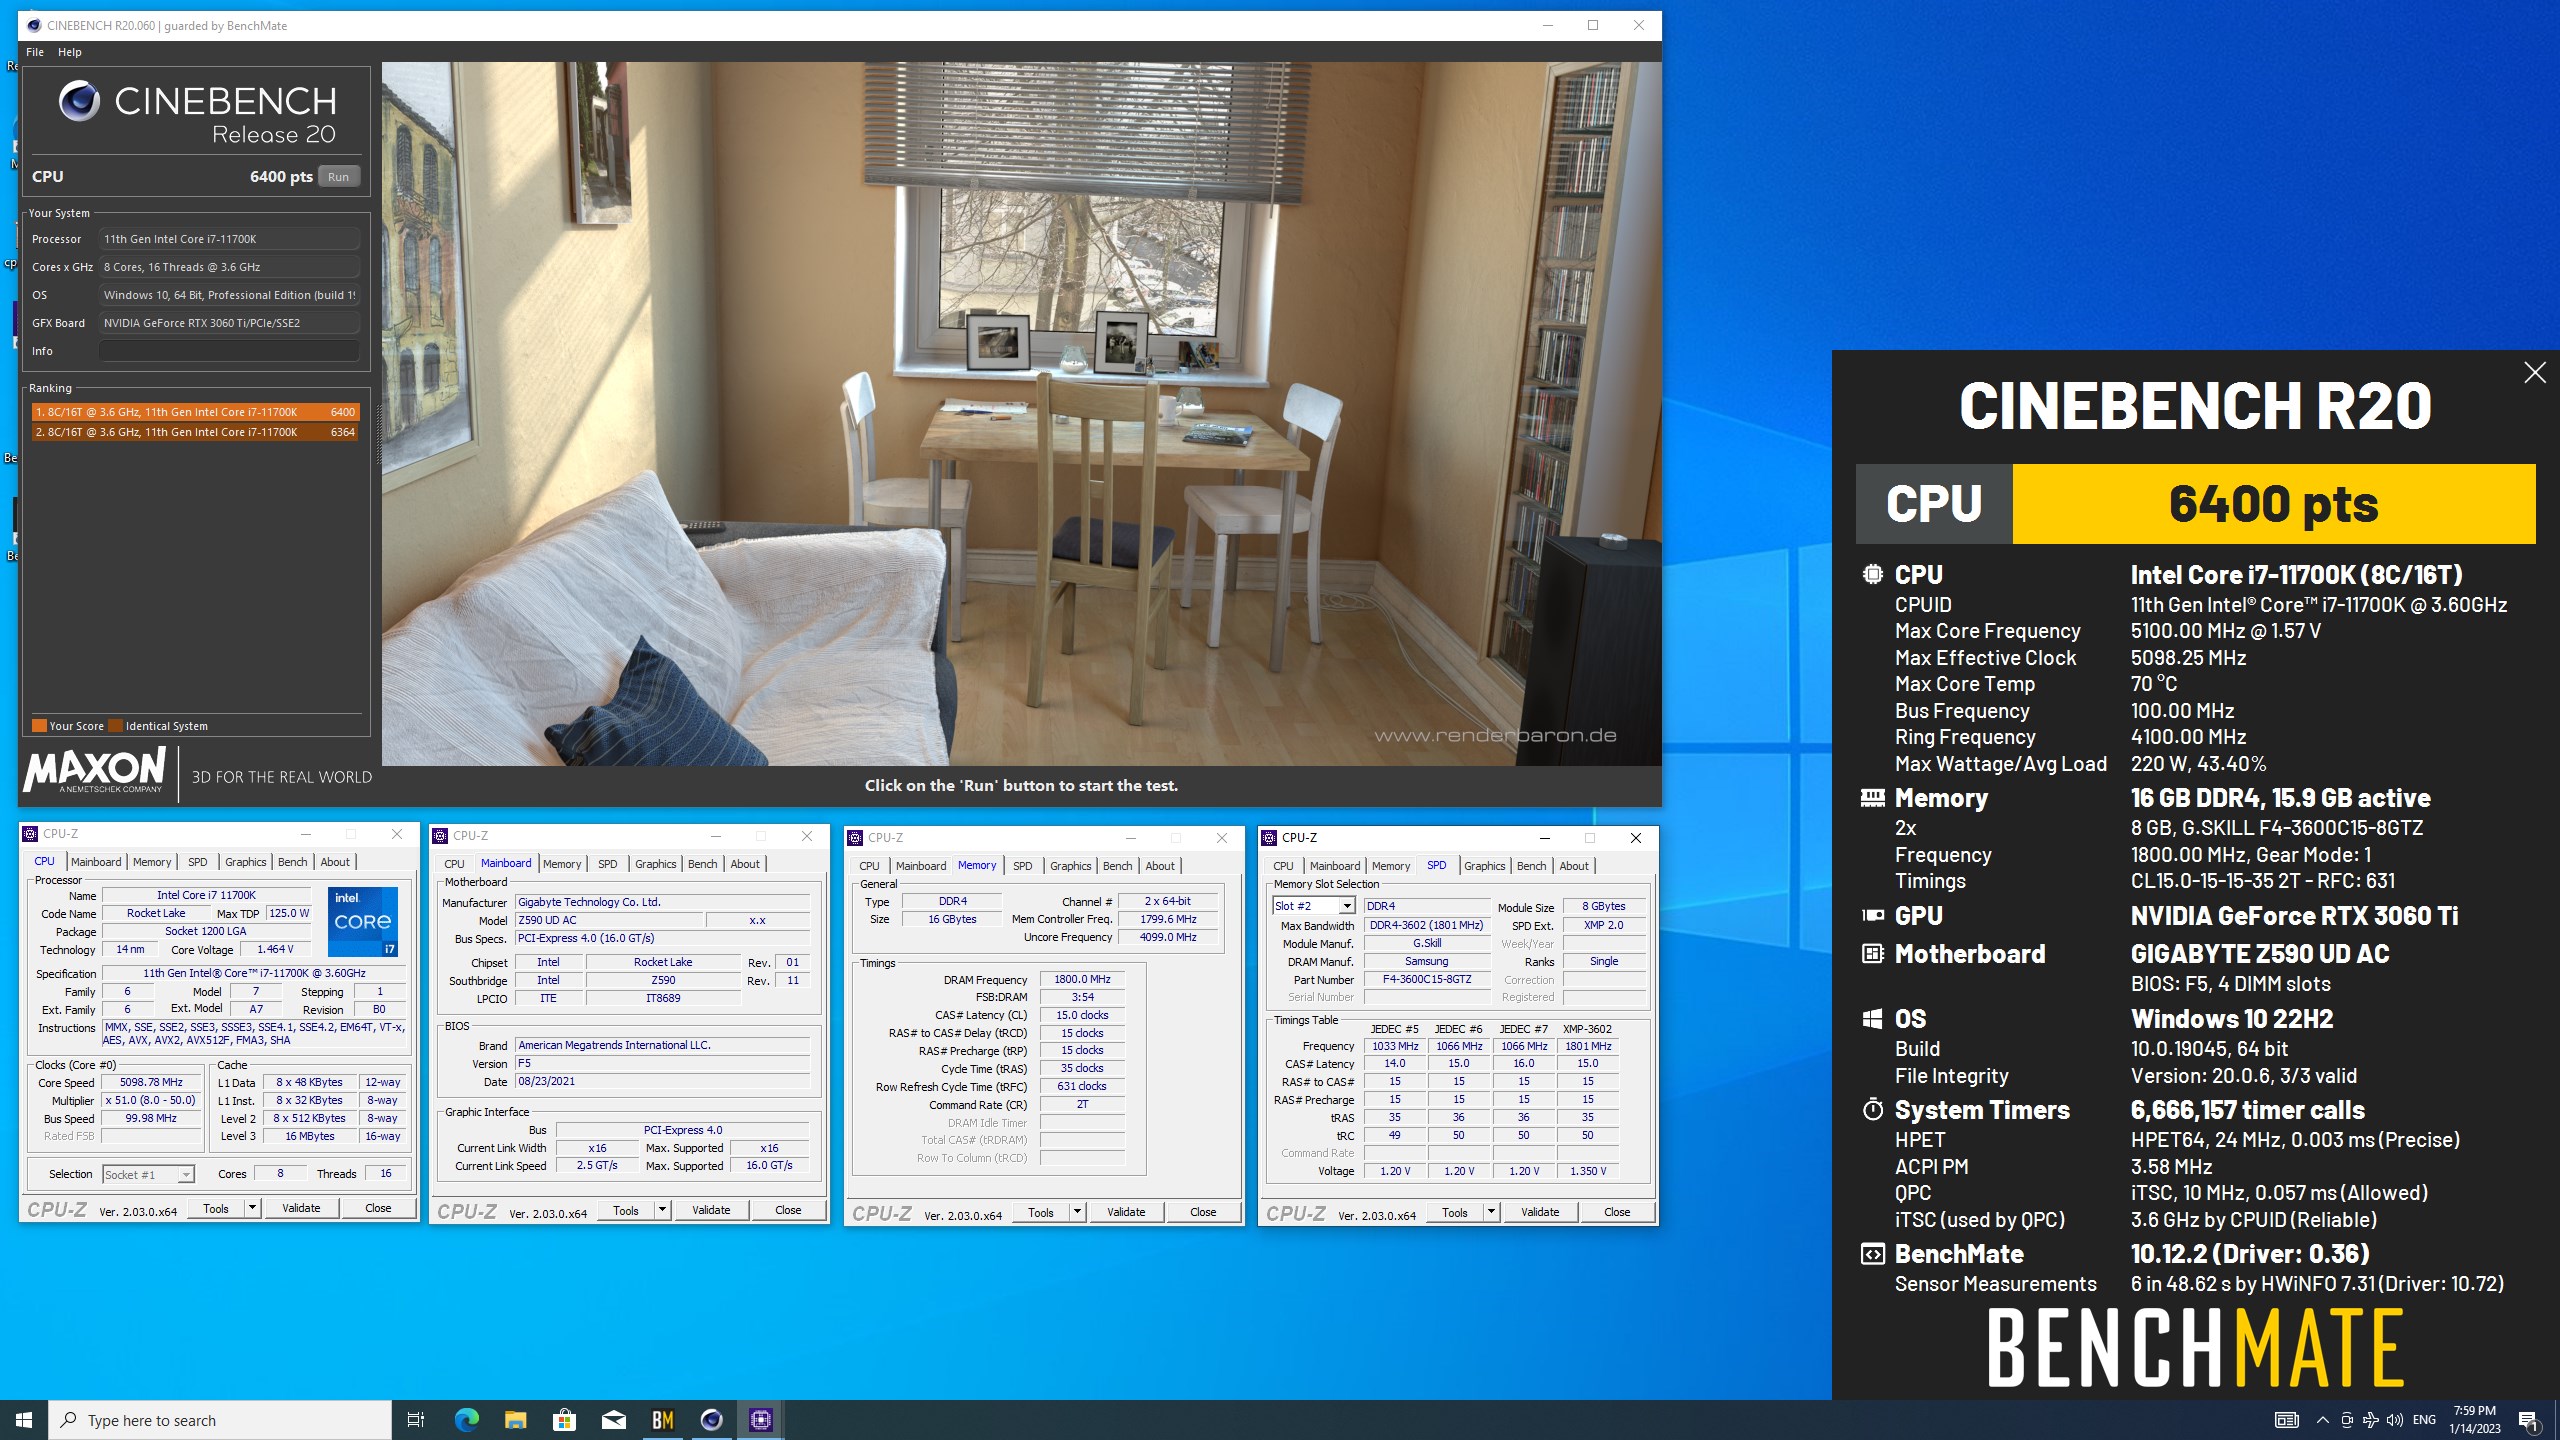This screenshot has height=1440, width=2560.
Task: Show hidden system tray icons with the chevron
Action: [2323, 1420]
